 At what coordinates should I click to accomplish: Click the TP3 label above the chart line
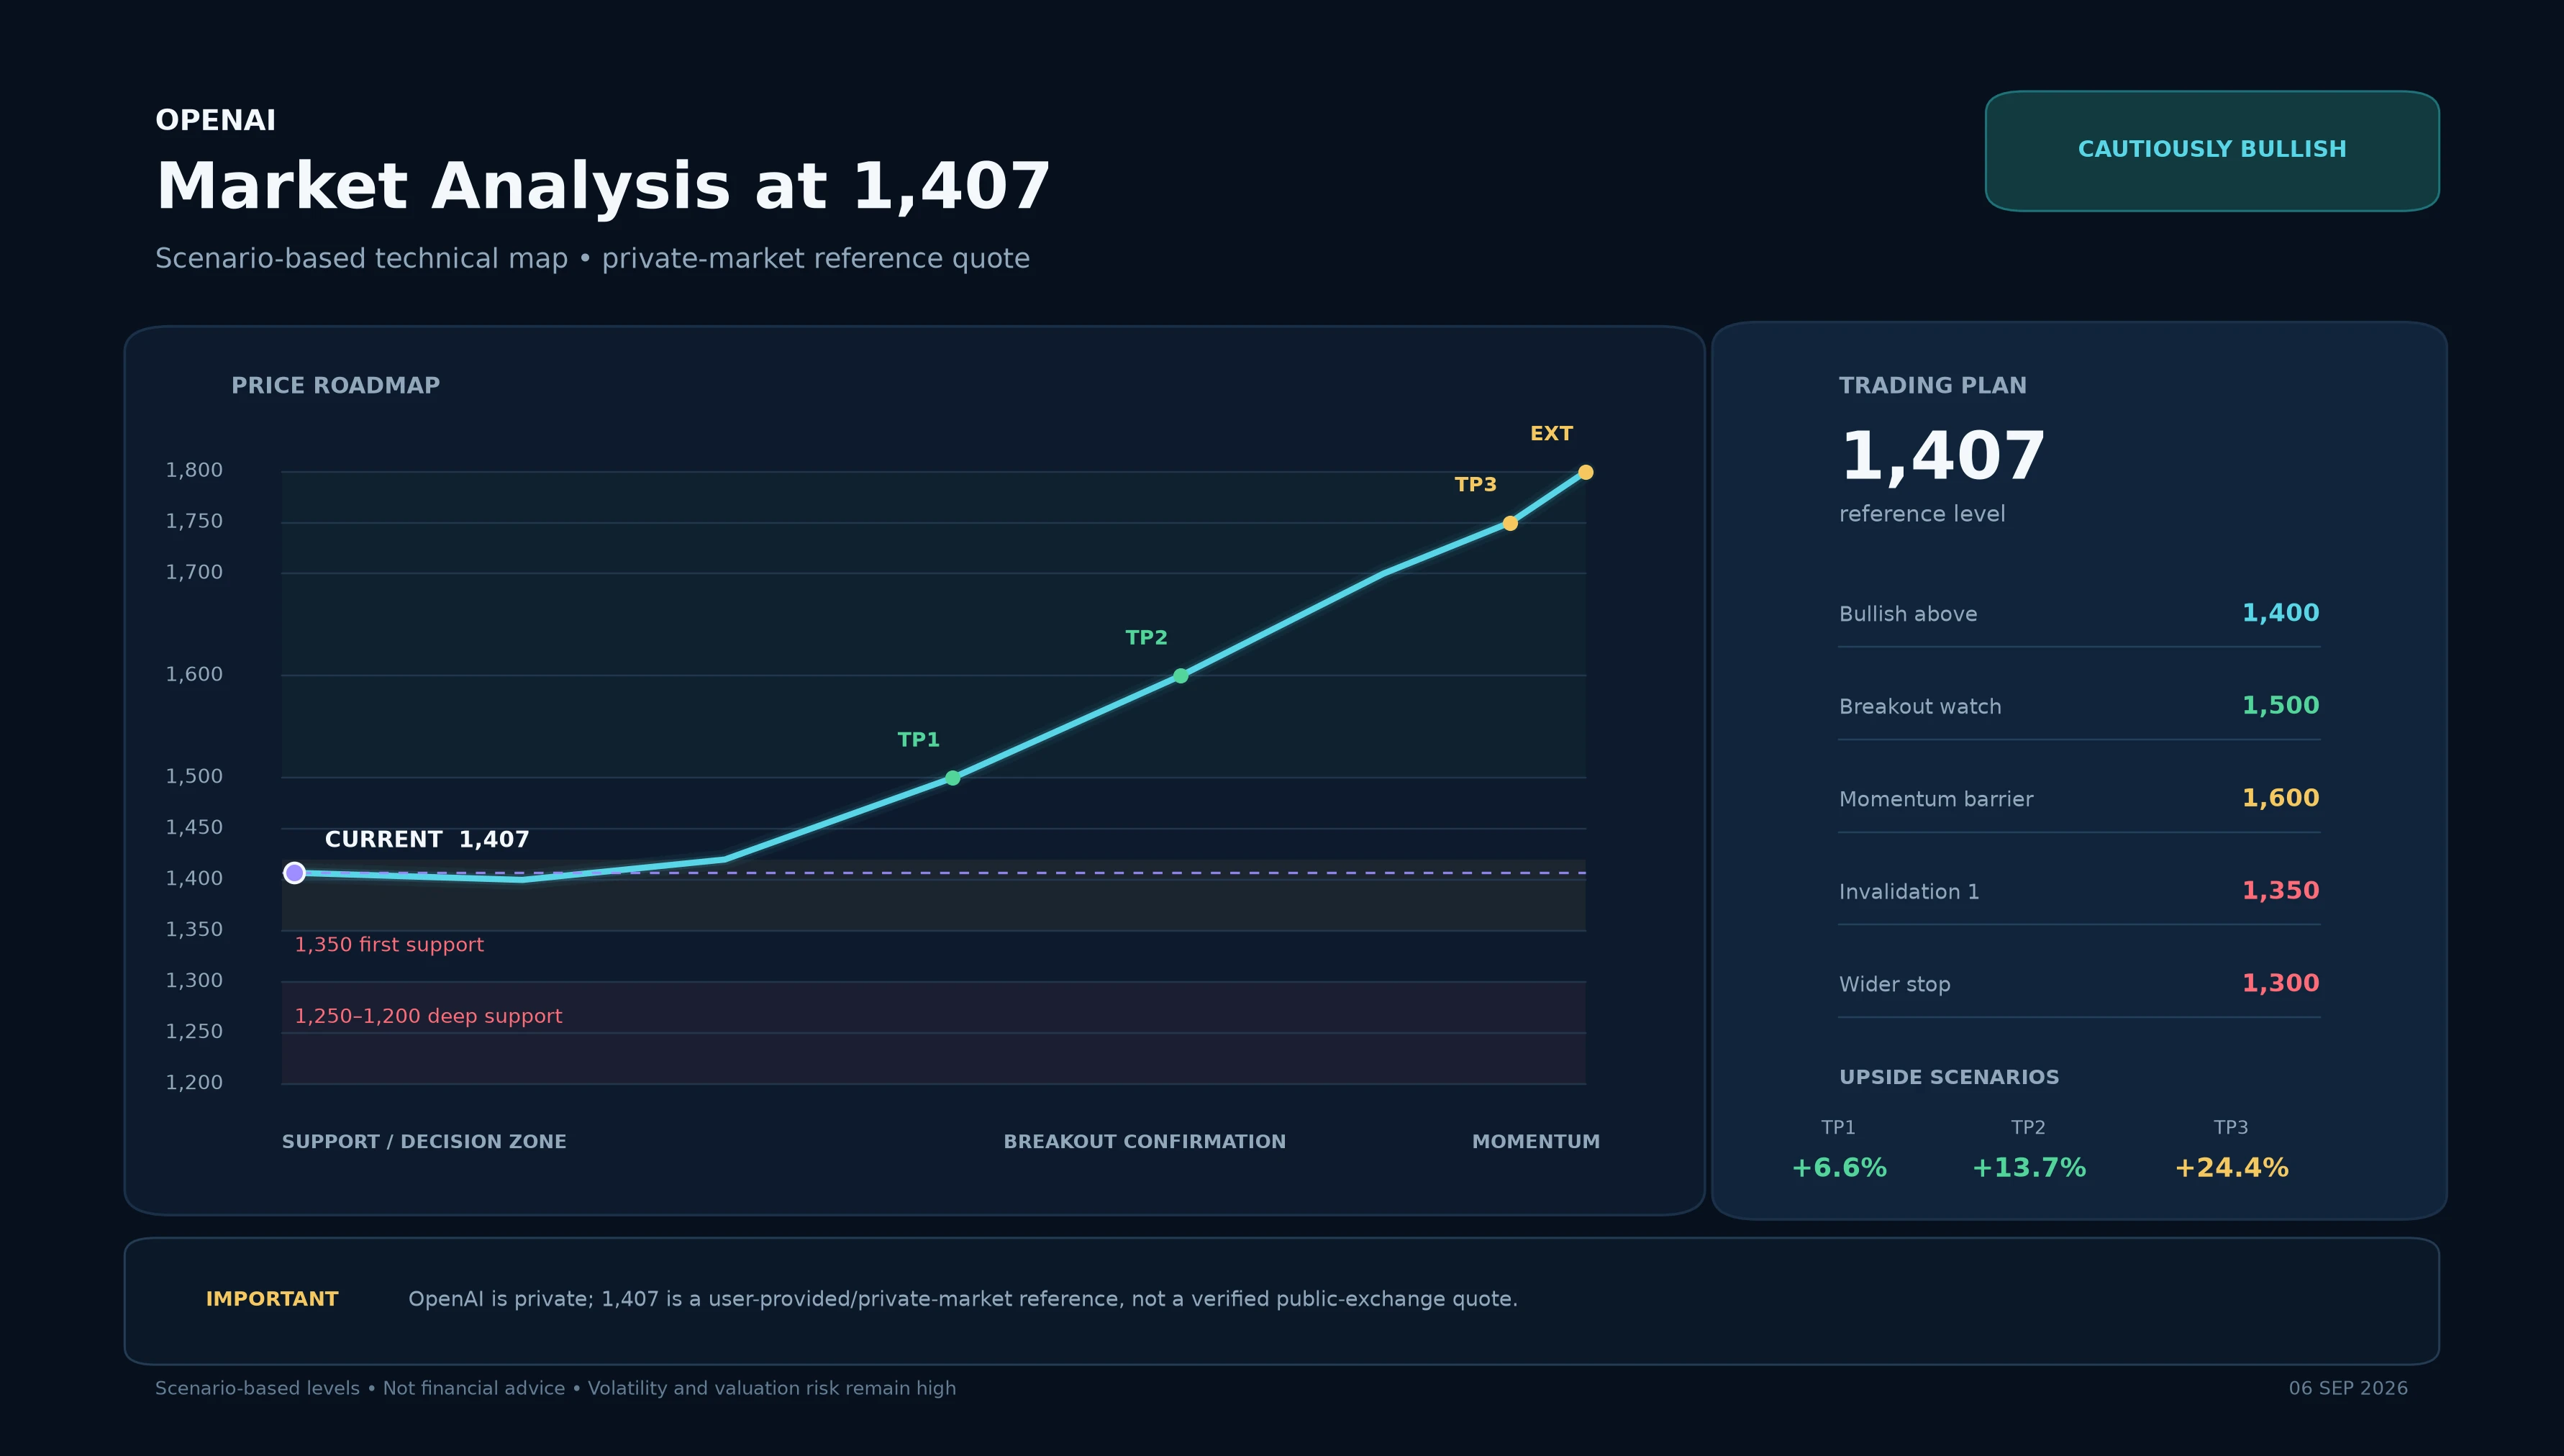(x=1475, y=485)
